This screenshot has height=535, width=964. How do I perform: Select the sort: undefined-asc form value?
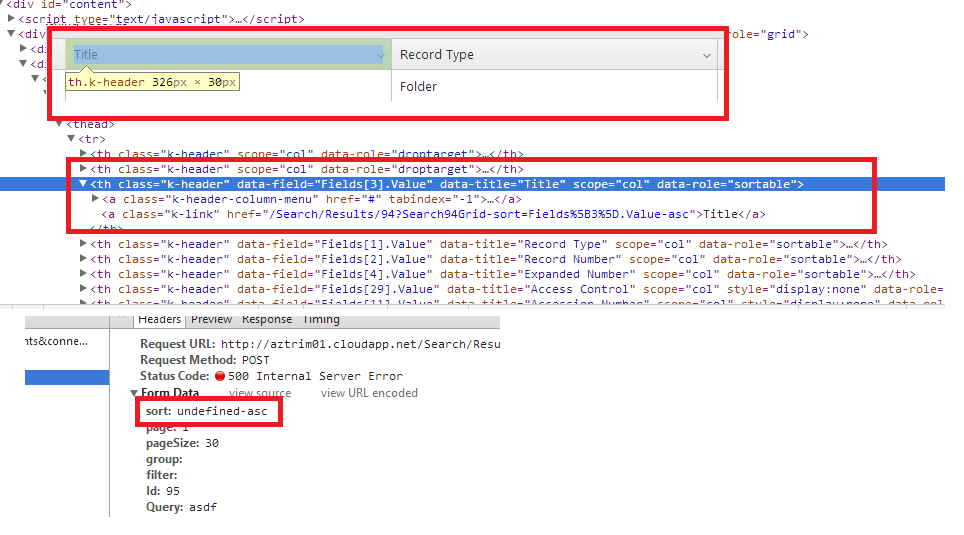click(x=207, y=411)
